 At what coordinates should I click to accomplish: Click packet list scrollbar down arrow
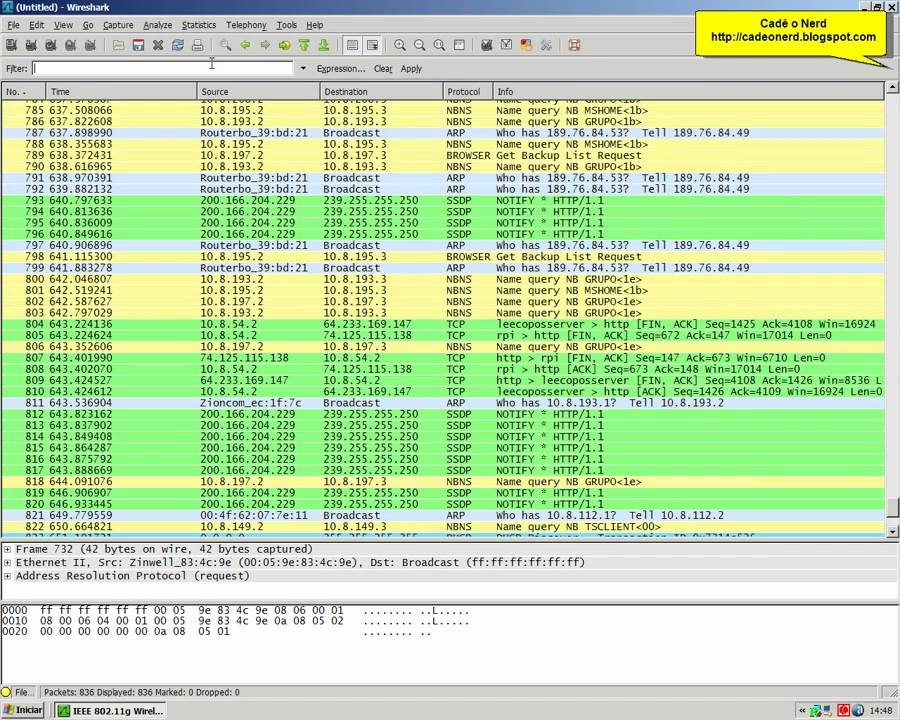(x=892, y=532)
